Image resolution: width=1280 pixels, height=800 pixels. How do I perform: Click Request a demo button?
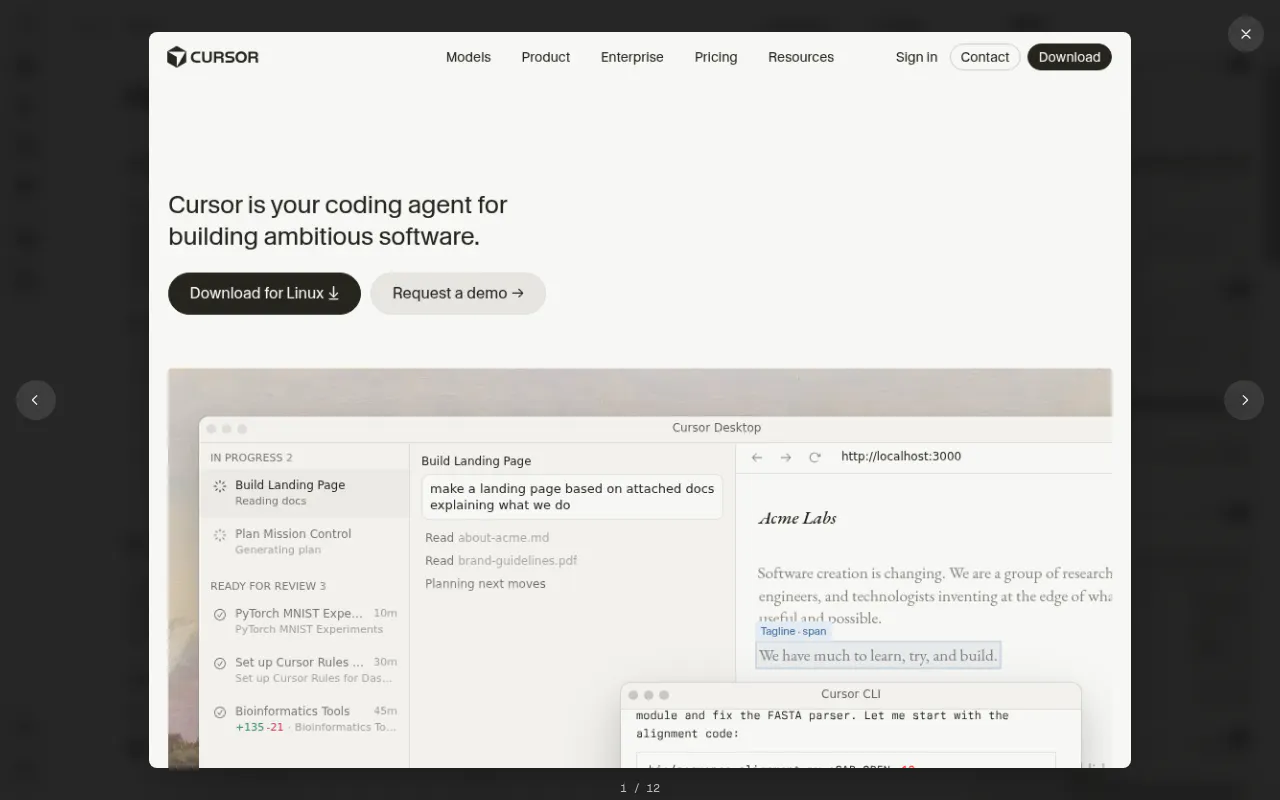pos(458,293)
